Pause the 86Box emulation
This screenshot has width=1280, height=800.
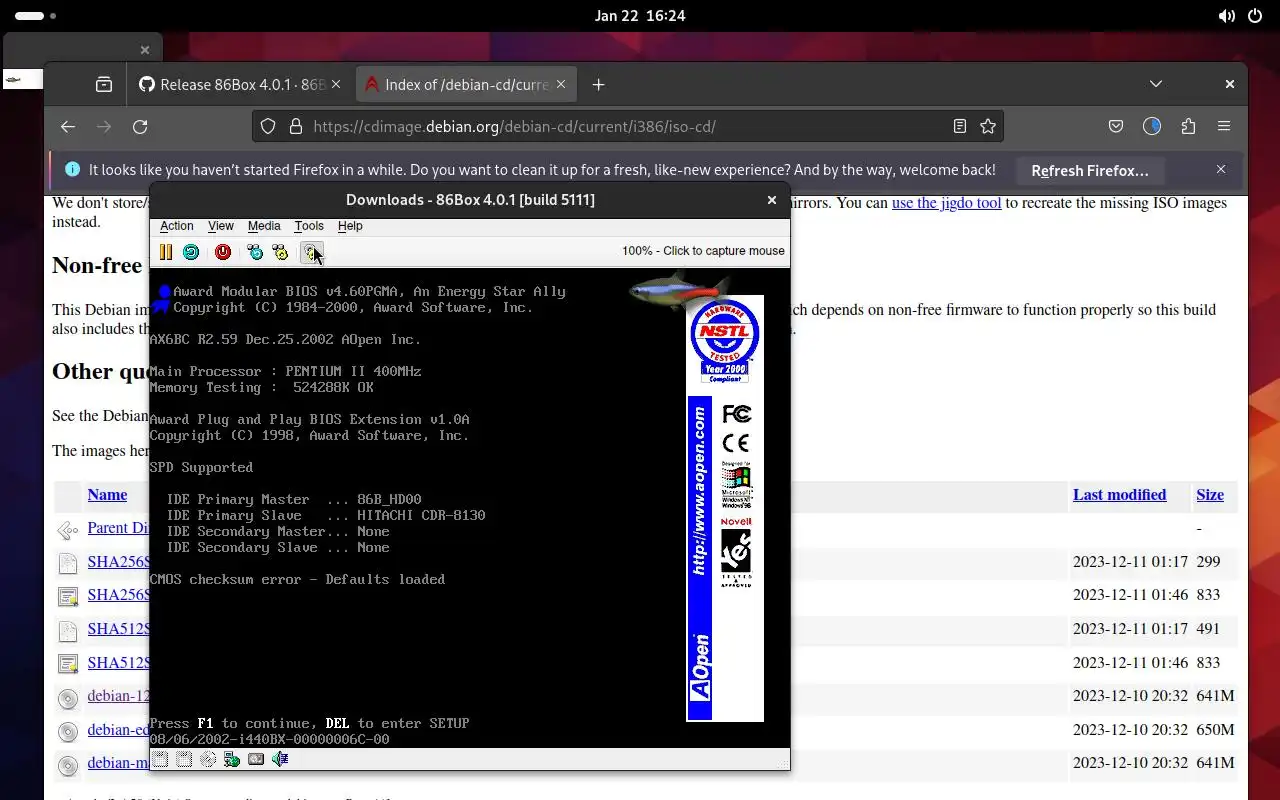[166, 253]
